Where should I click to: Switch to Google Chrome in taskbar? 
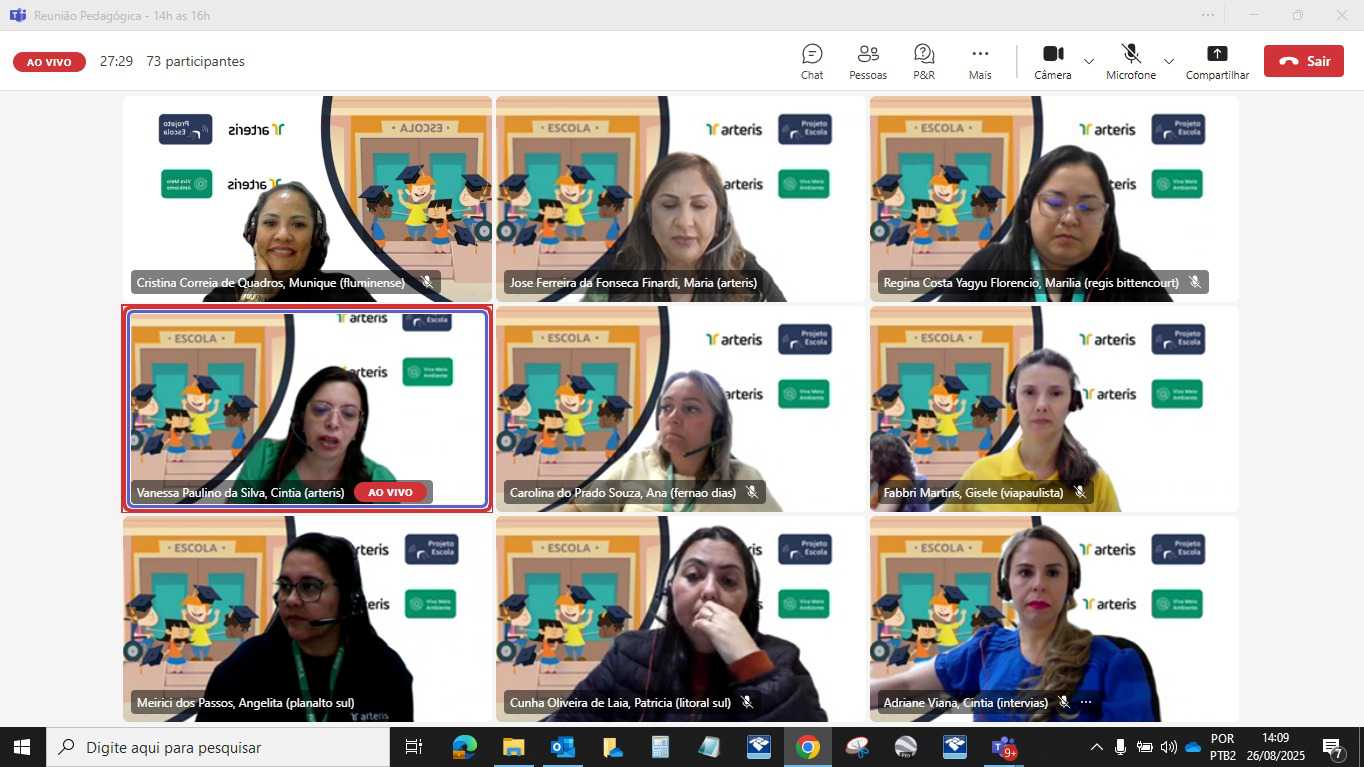click(808, 747)
